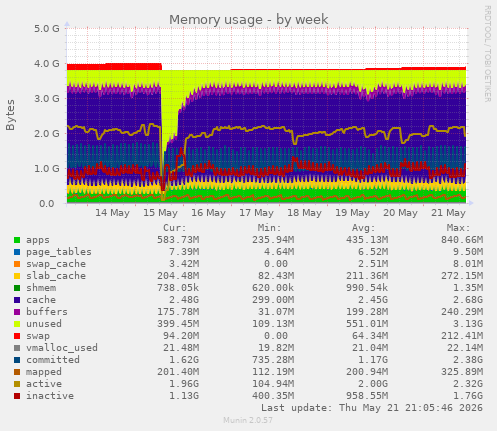The width and height of the screenshot is (497, 431).
Task: Click the lime unused legend swatch
Action: (x=17, y=324)
